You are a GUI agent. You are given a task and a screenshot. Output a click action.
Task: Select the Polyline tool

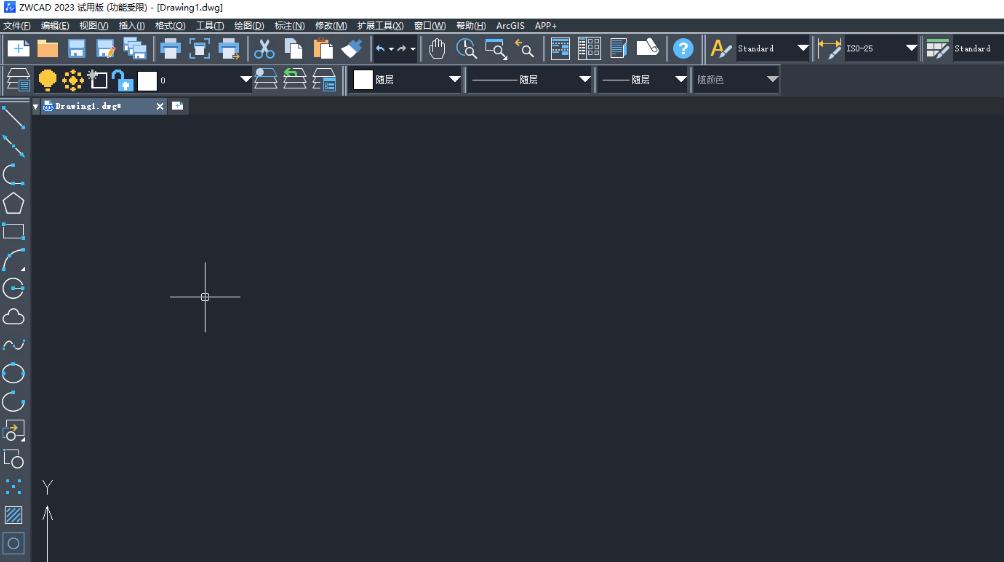[13, 175]
